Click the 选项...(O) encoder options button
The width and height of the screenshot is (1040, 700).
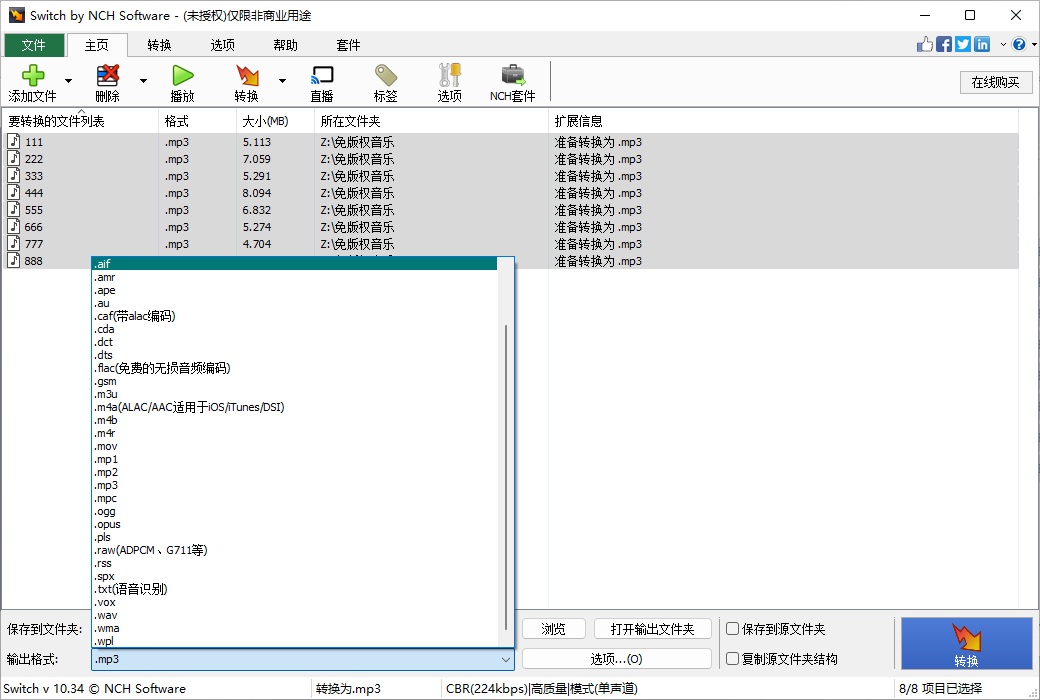click(x=616, y=659)
